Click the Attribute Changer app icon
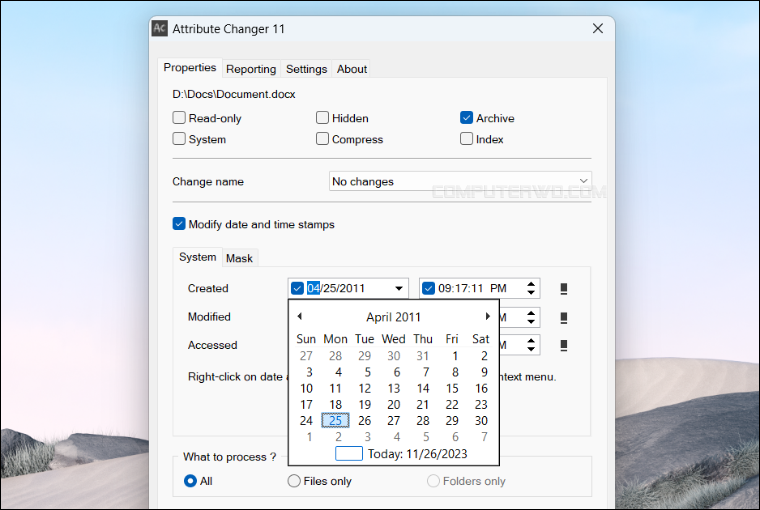 tap(159, 28)
